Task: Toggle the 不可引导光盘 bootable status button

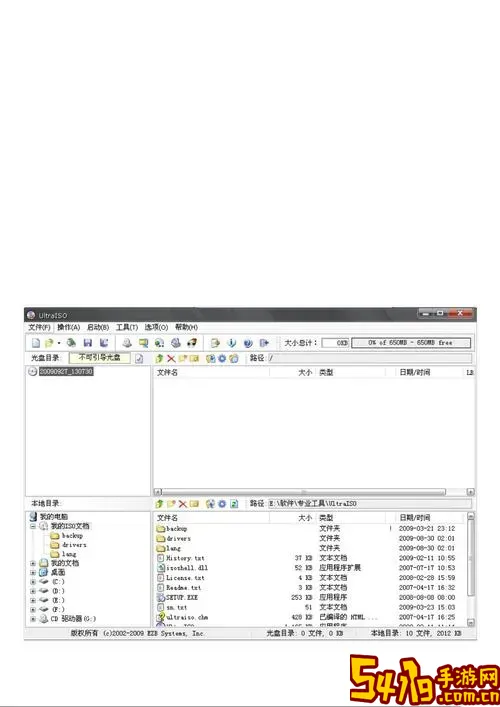Action: click(100, 358)
